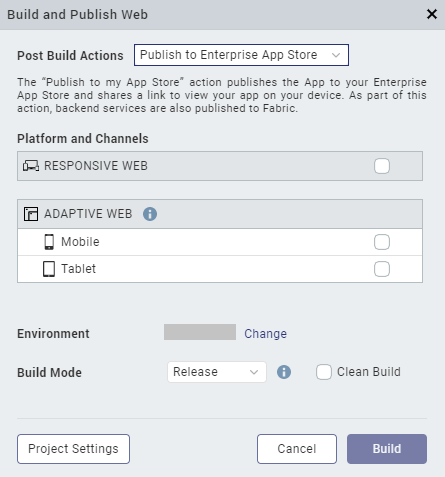Screen dimensions: 445x477
Task: Click the Build button
Action: point(387,449)
